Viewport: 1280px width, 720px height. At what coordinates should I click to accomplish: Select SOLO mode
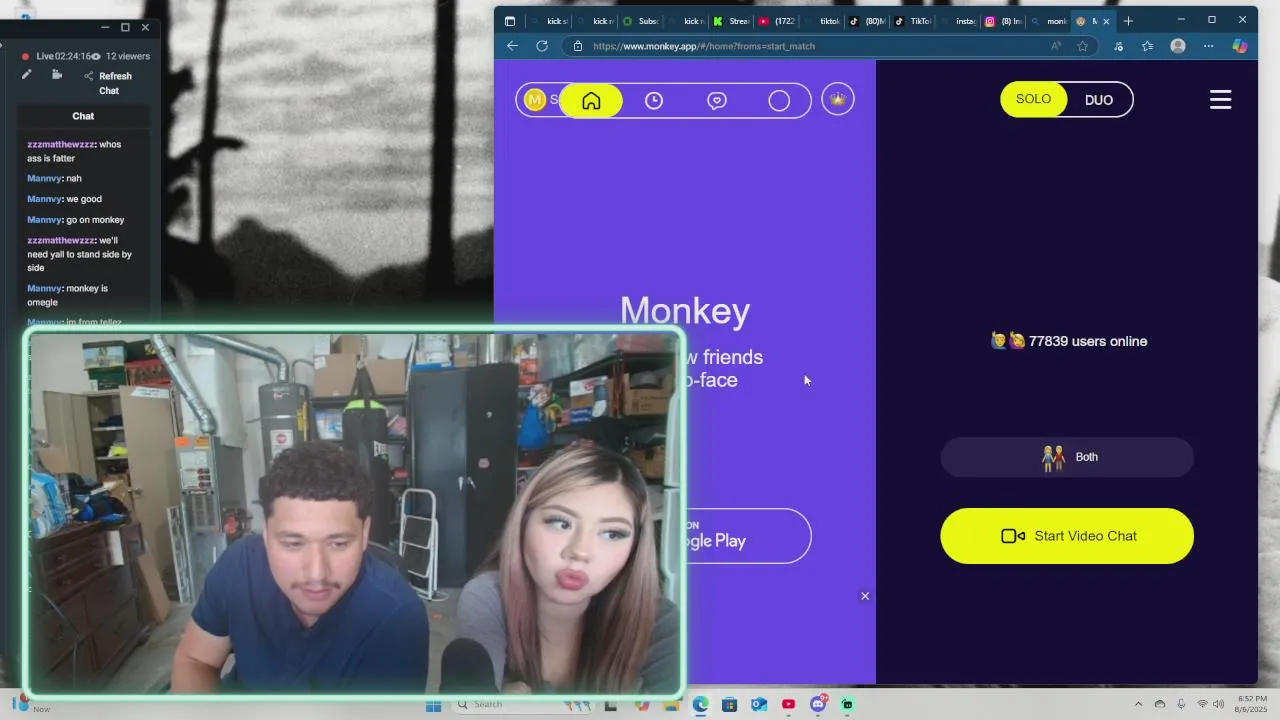pyautogui.click(x=1033, y=99)
